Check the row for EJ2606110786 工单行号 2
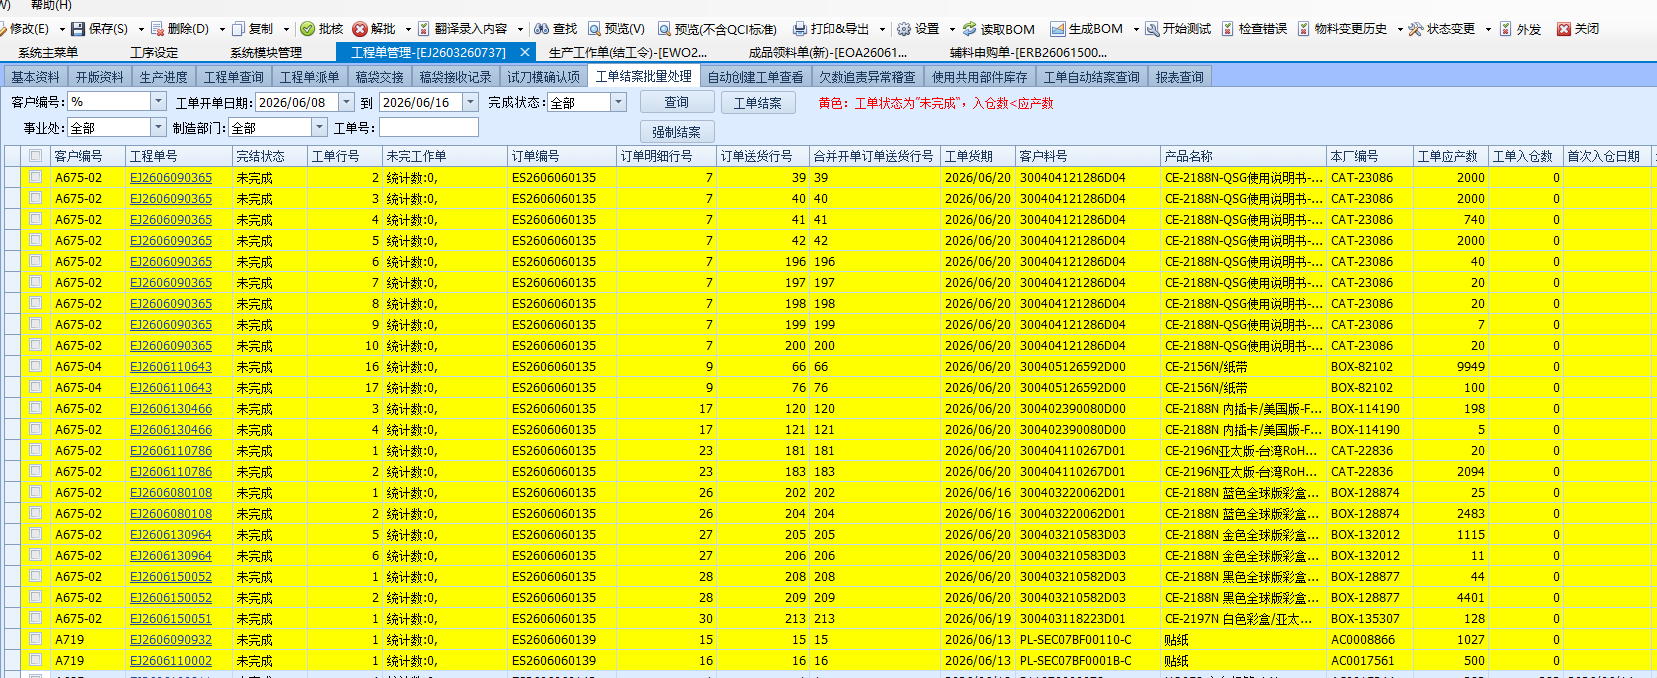The width and height of the screenshot is (1657, 678). coord(36,471)
